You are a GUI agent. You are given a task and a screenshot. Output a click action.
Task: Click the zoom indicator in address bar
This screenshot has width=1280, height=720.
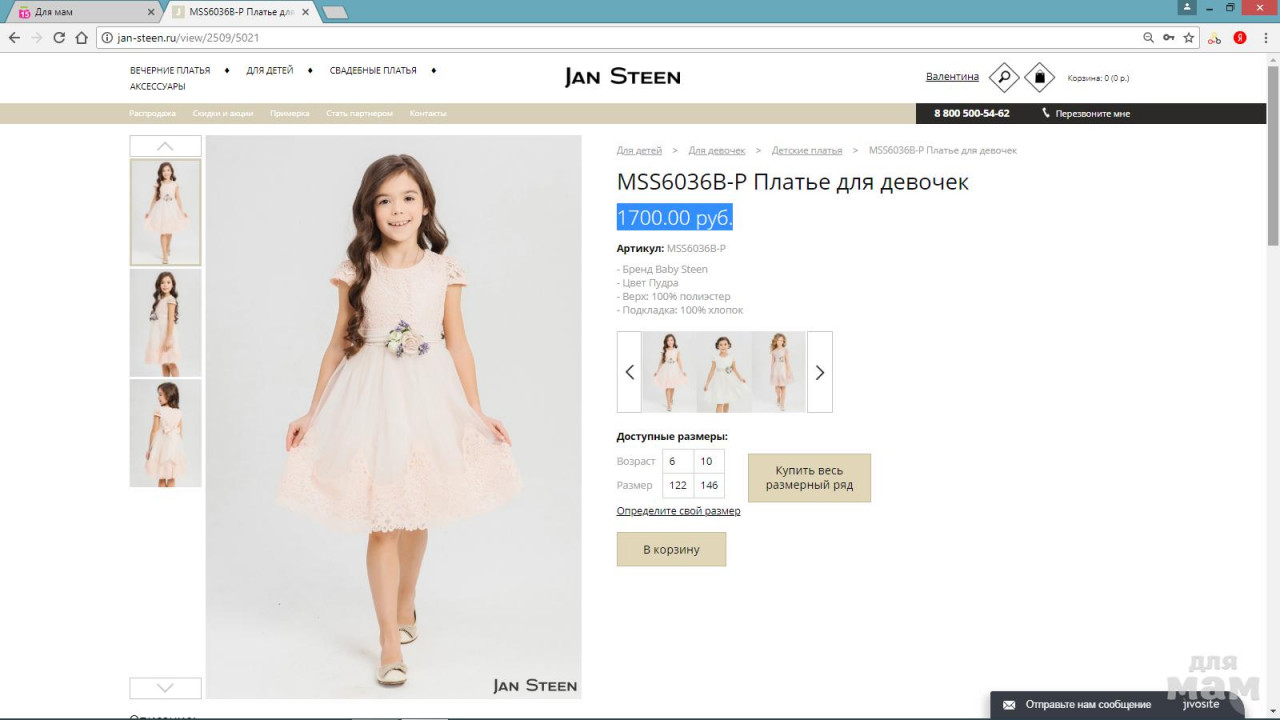point(1148,38)
